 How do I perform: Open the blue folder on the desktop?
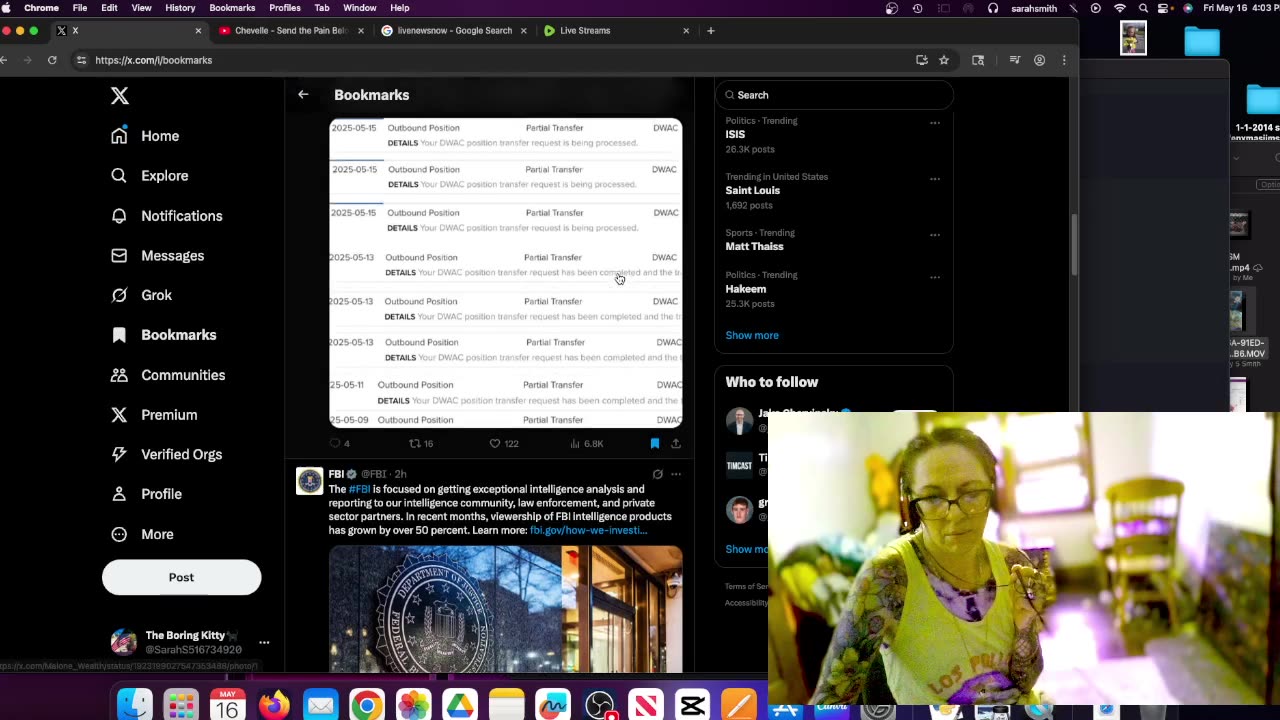pos(1202,41)
